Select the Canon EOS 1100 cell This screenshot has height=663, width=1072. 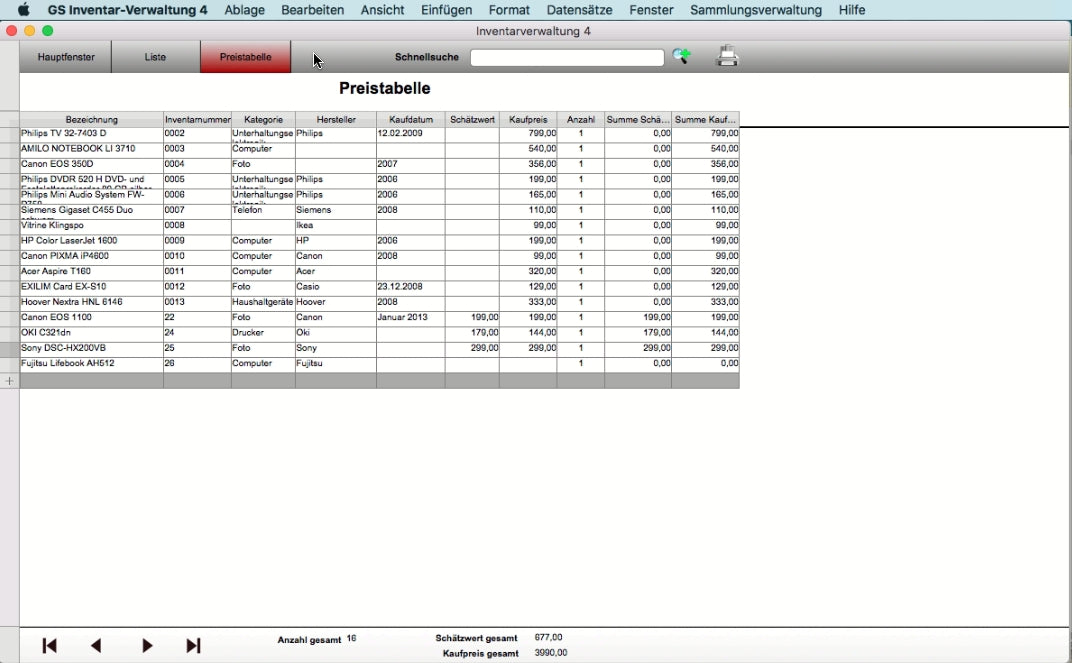[x=92, y=318]
